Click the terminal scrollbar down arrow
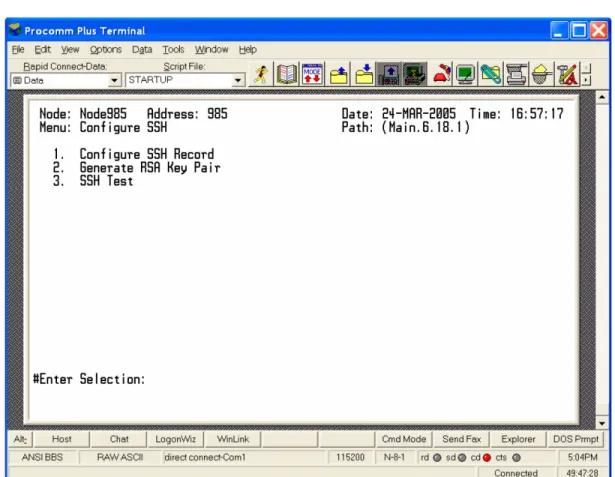This screenshot has height=477, width=615. point(602,423)
